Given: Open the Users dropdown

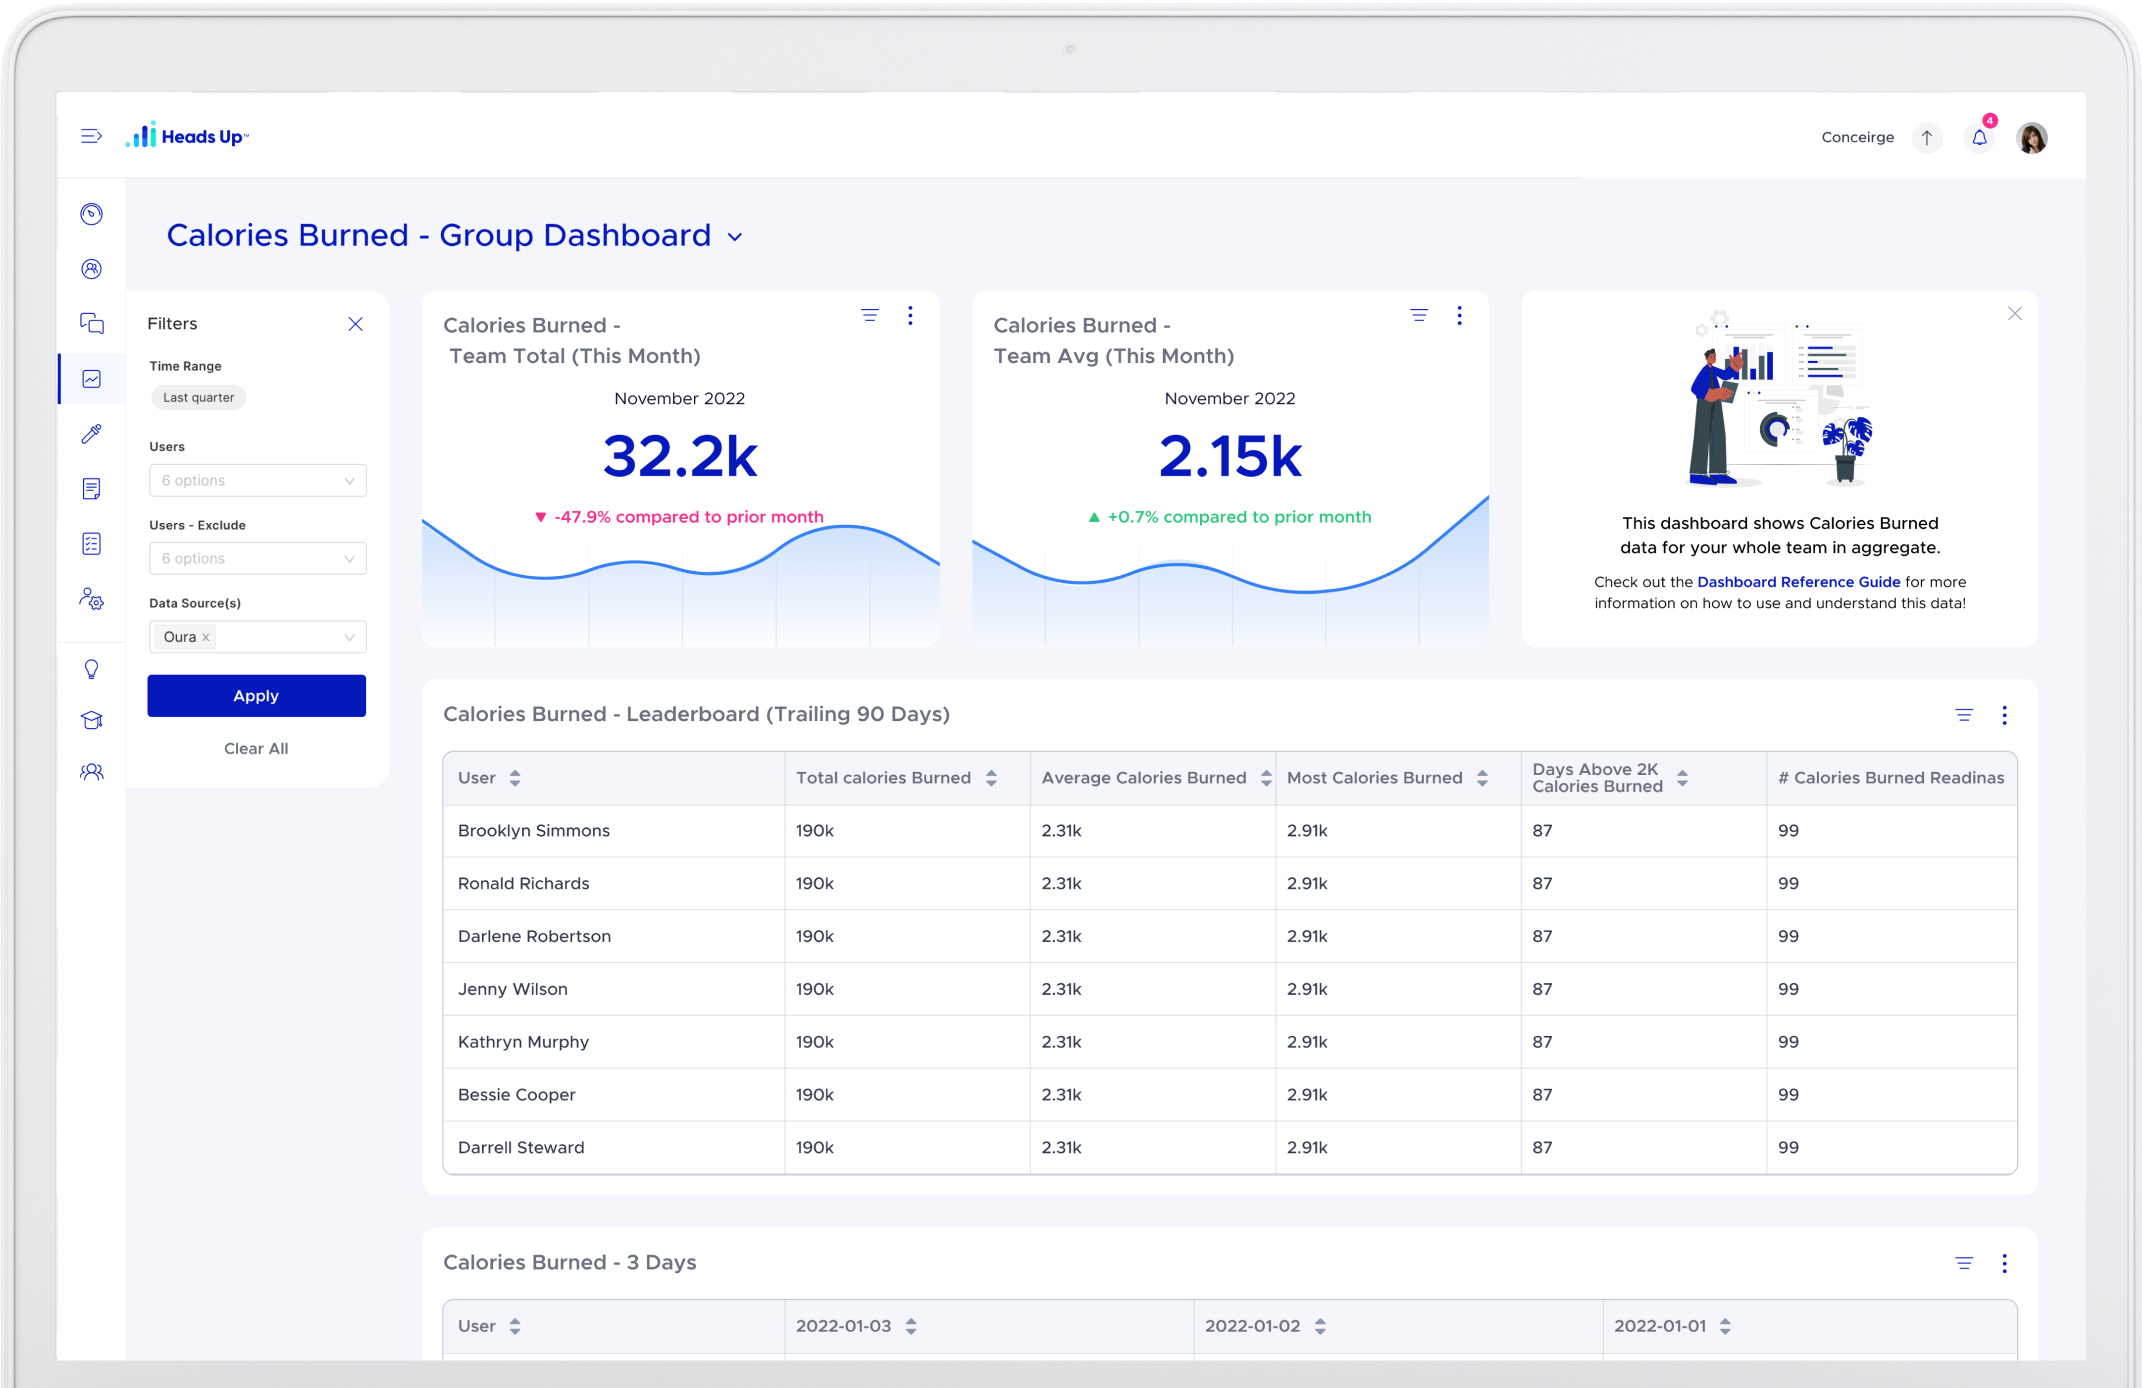Looking at the screenshot, I should pos(258,480).
